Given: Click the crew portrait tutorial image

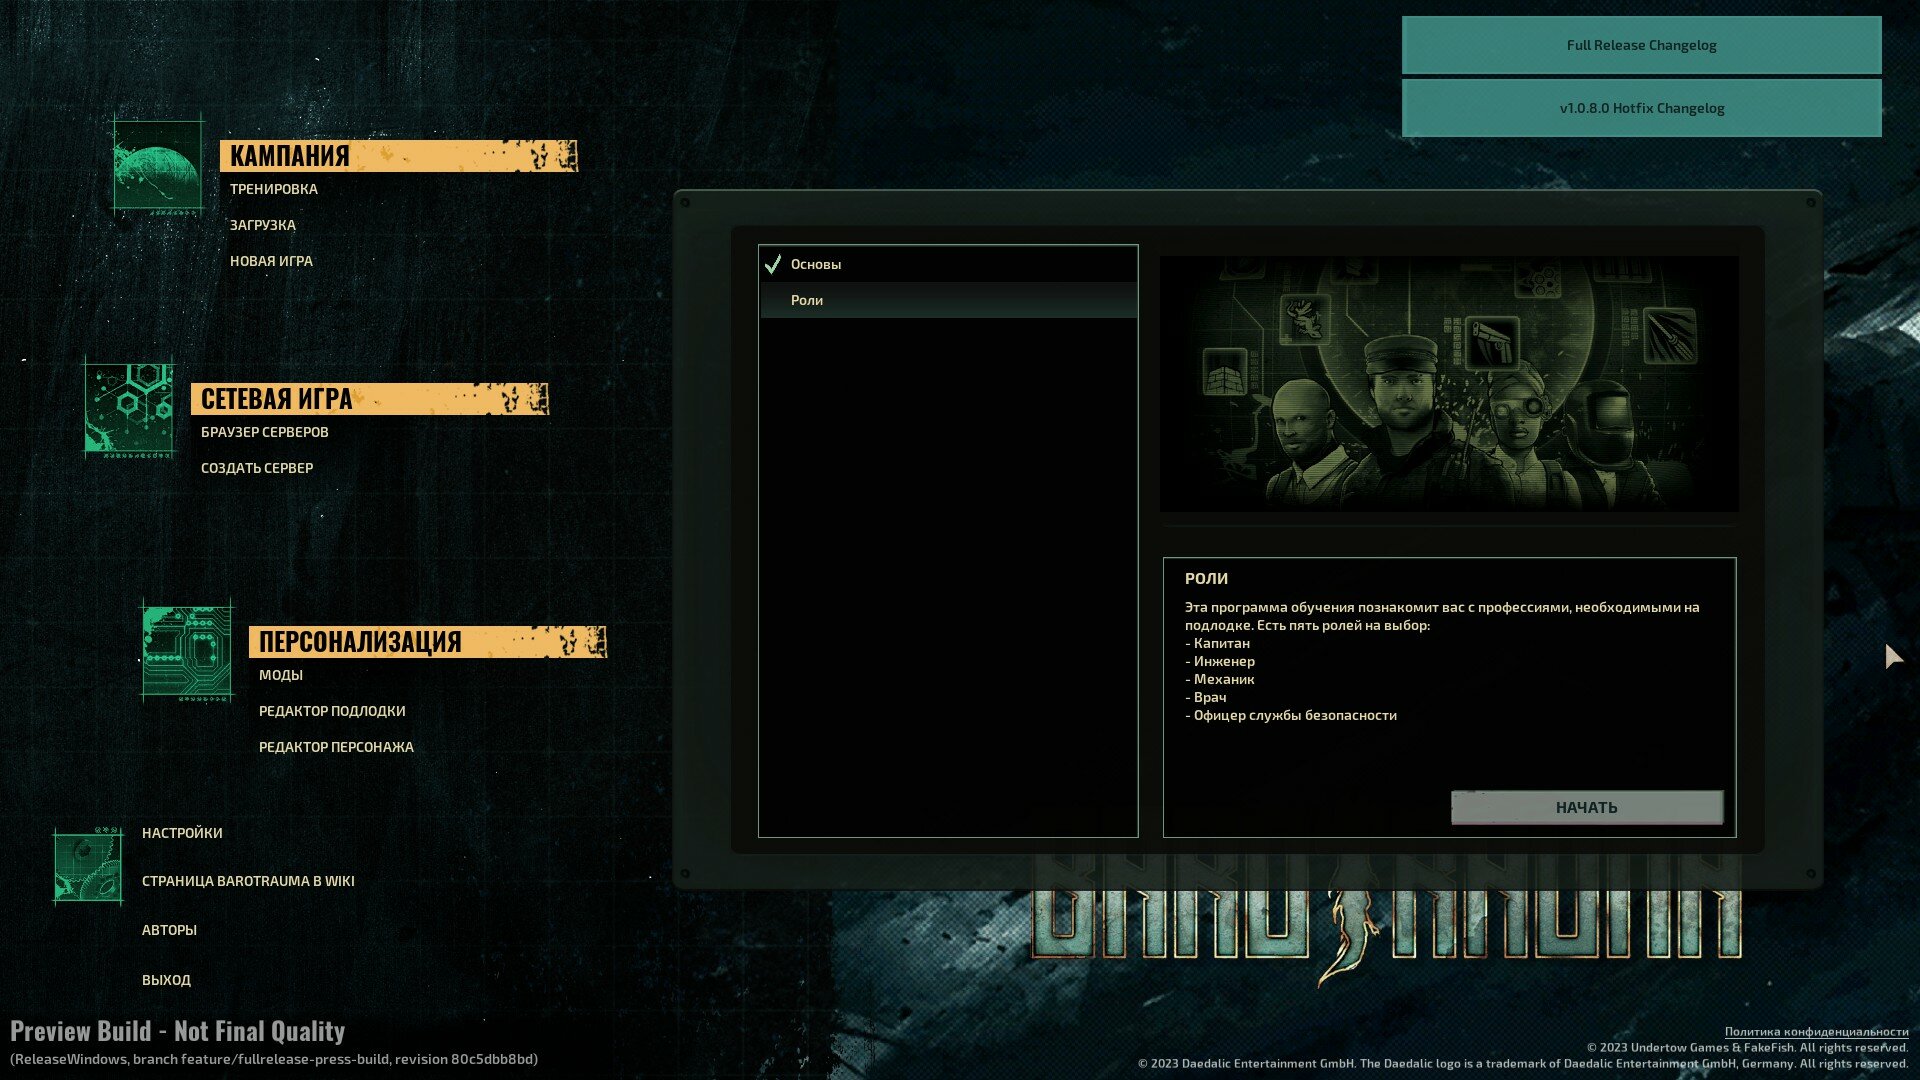Looking at the screenshot, I should click(x=1449, y=384).
